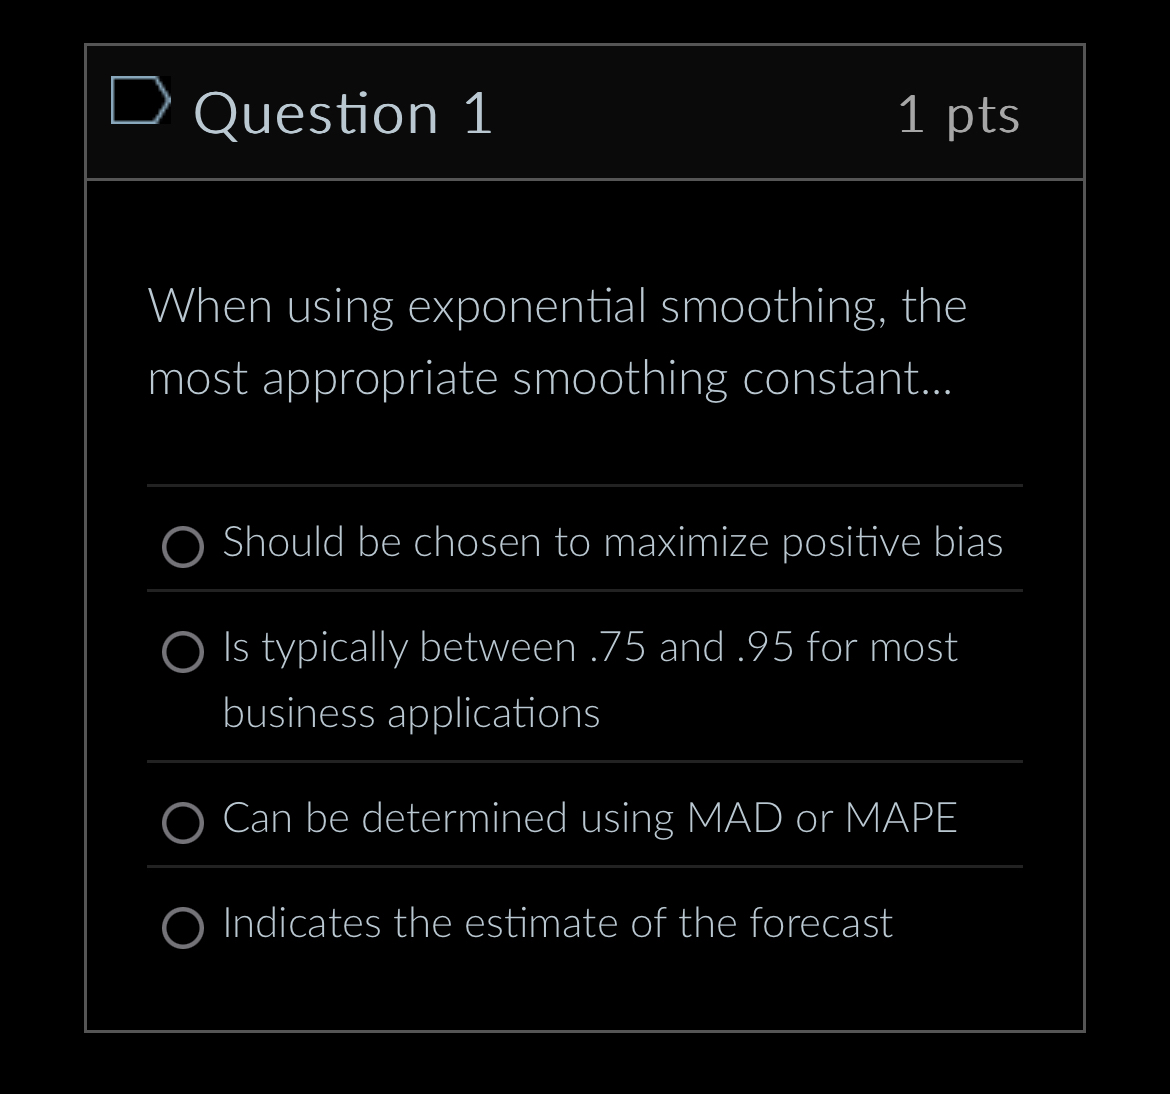Choose the .75 and .95 answer option
The height and width of the screenshot is (1094, 1170).
point(183,653)
